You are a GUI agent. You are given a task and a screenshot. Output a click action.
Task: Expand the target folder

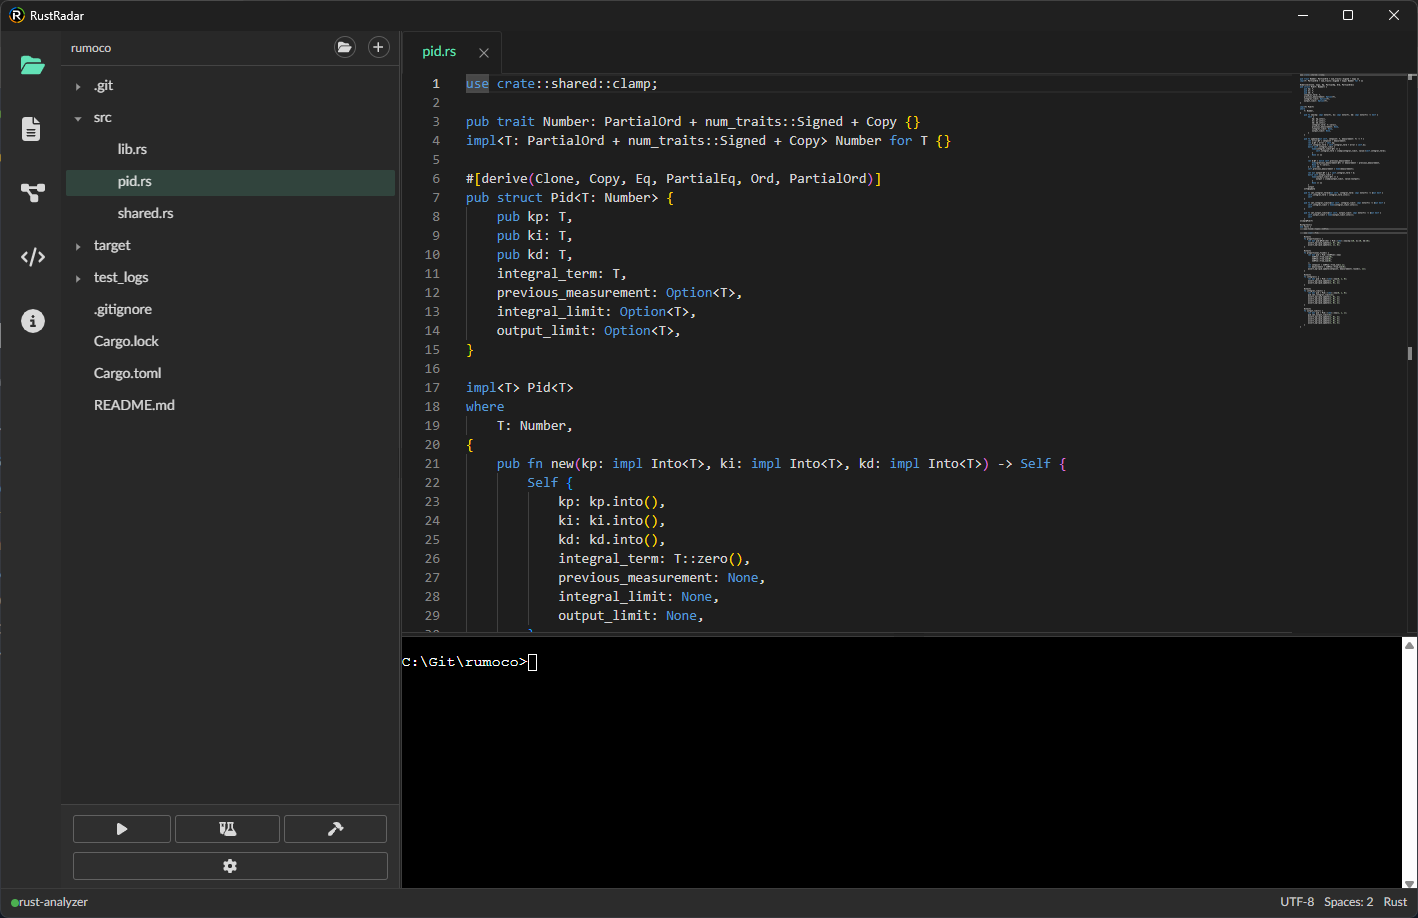pyautogui.click(x=78, y=246)
